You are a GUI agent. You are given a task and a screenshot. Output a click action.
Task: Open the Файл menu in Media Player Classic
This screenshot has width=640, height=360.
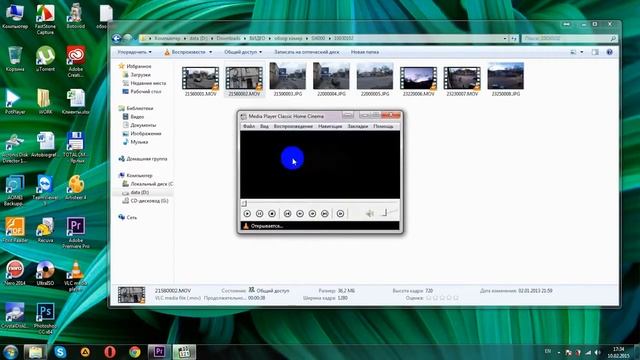[x=249, y=126]
